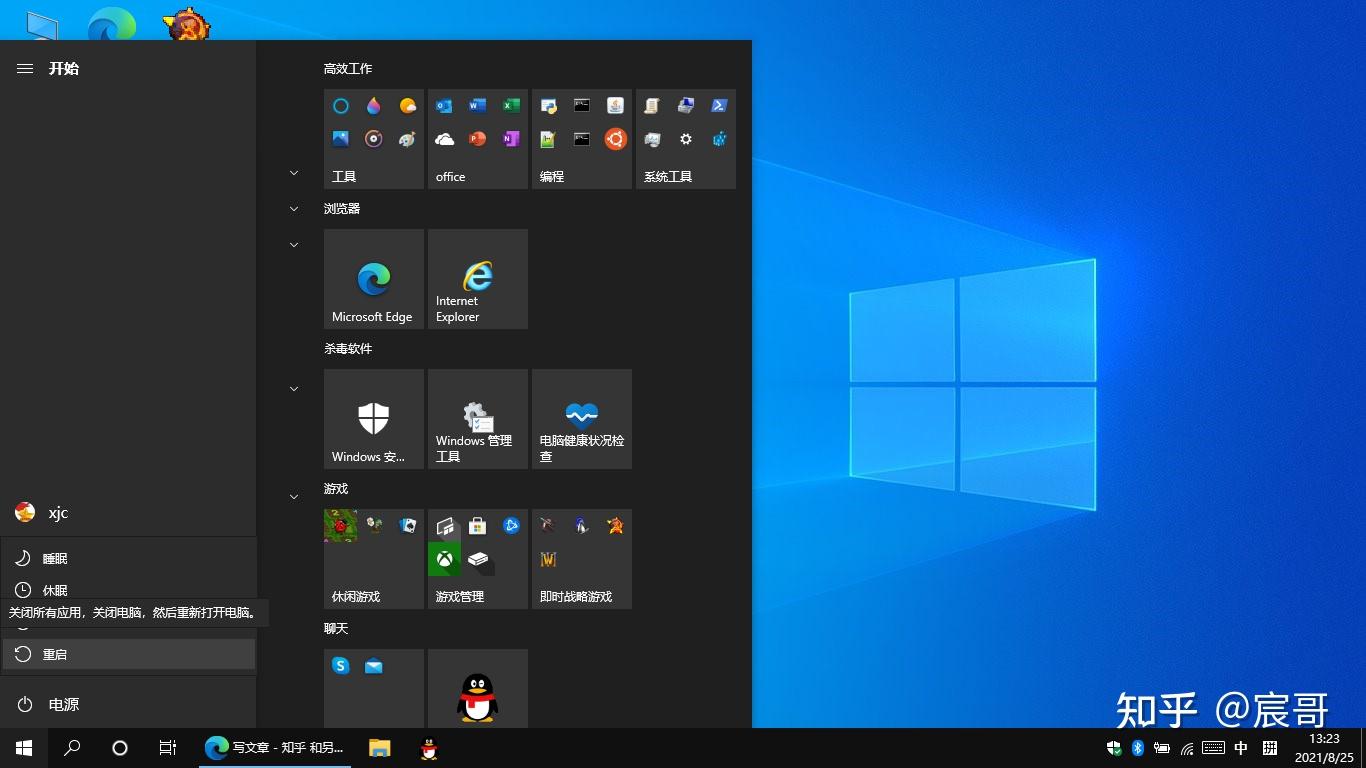Open Task View on taskbar
The height and width of the screenshot is (768, 1366).
[x=168, y=748]
